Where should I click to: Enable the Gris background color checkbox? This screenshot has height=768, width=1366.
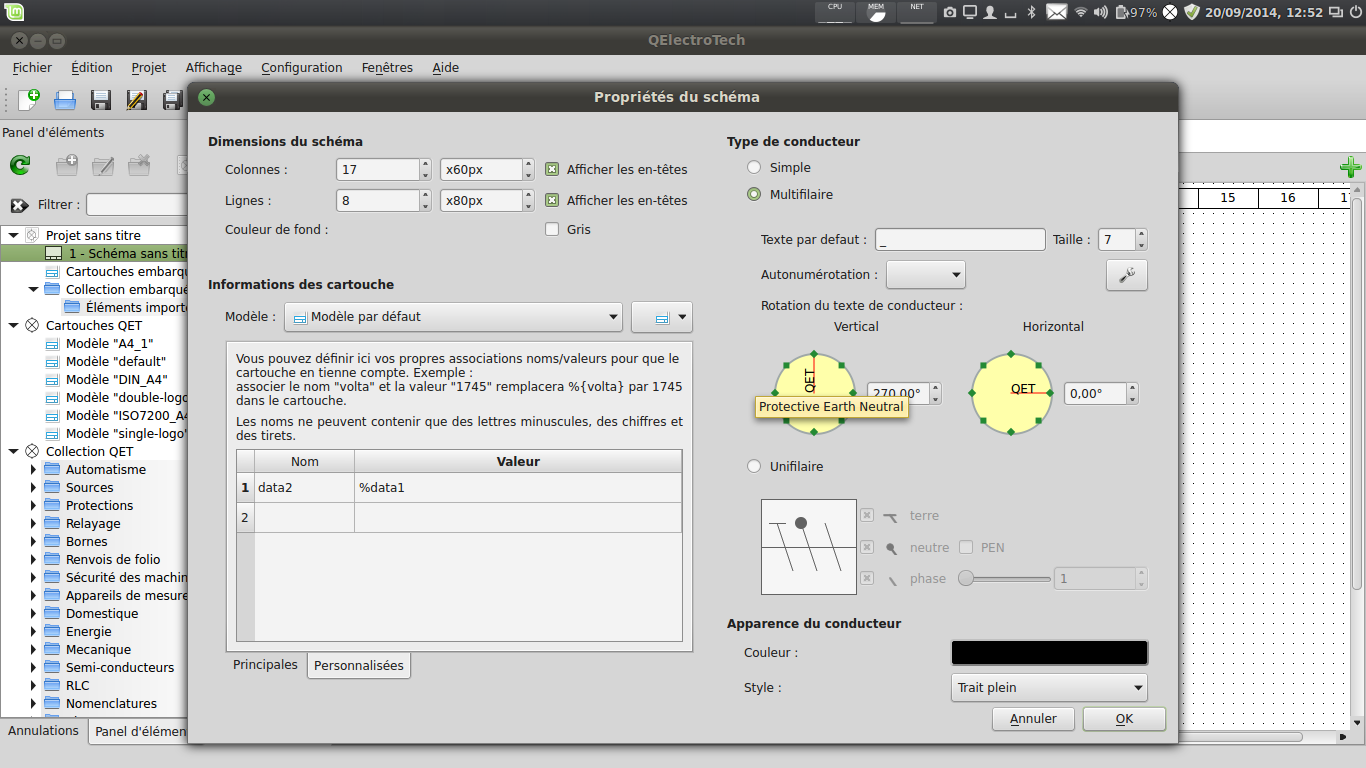[x=552, y=230]
